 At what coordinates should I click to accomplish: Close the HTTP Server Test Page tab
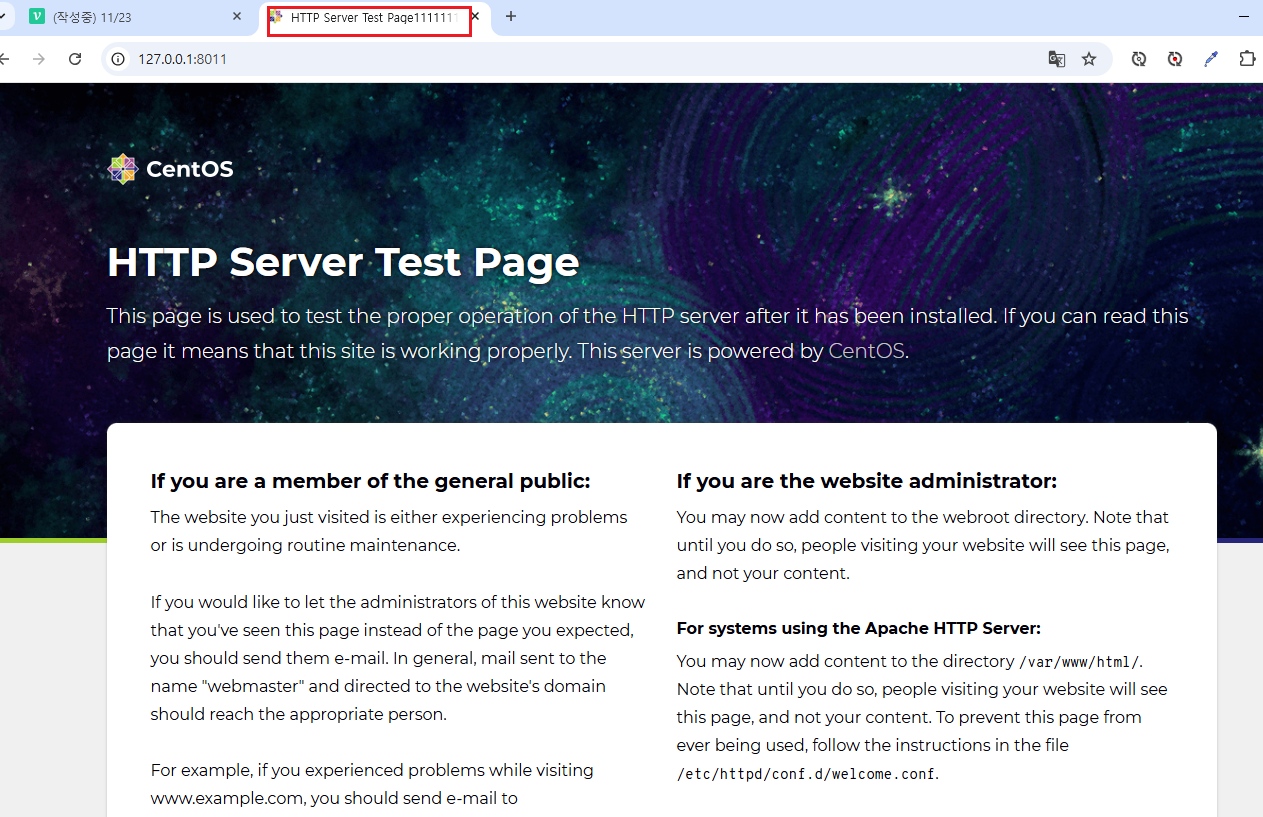click(475, 17)
